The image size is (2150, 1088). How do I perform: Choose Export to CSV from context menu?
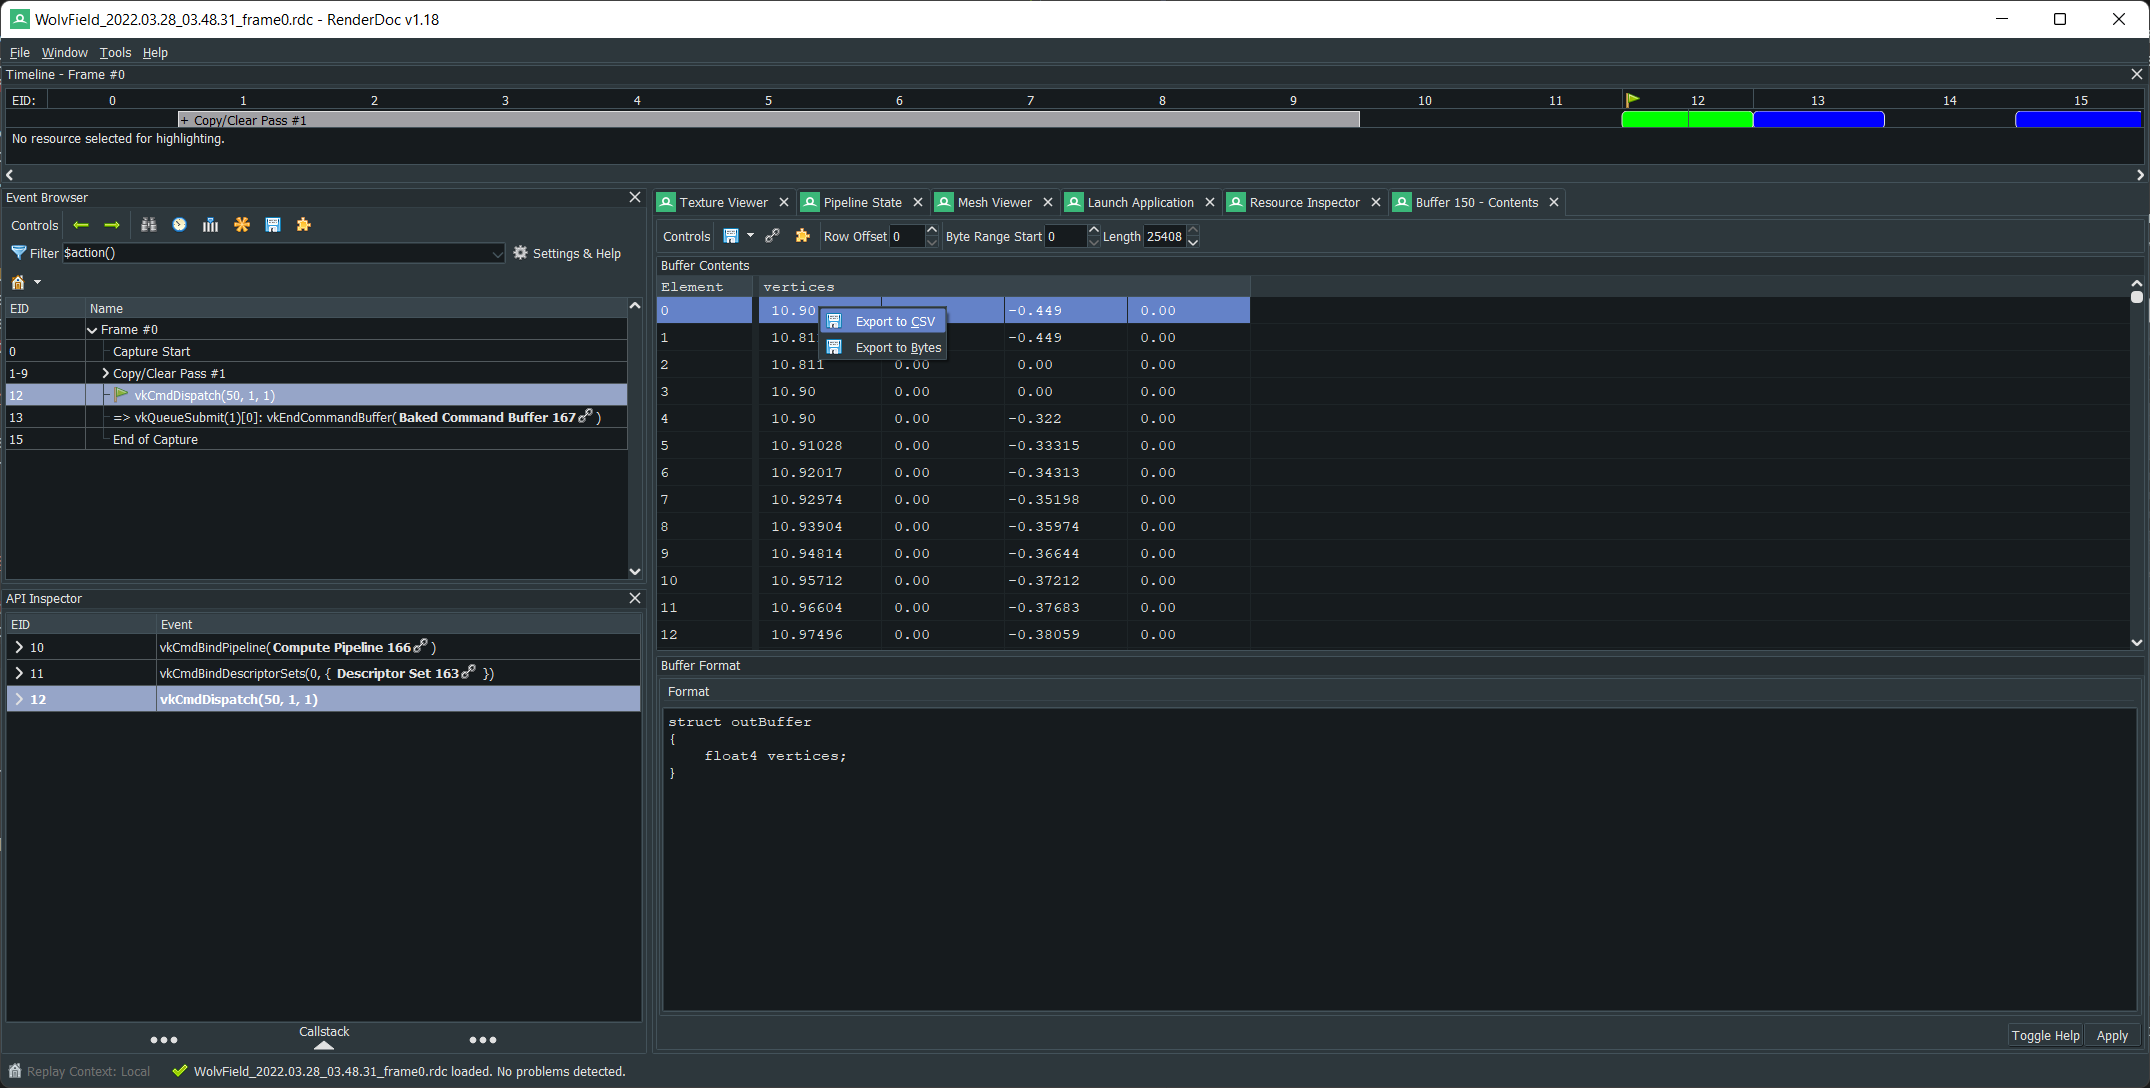click(x=883, y=322)
